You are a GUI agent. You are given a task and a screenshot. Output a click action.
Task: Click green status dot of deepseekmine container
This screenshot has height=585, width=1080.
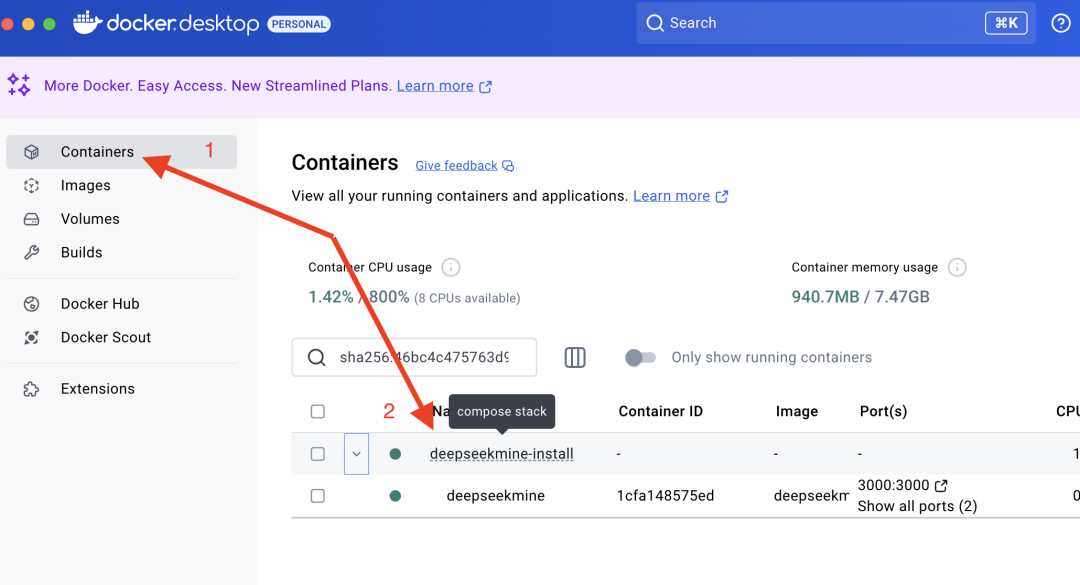coord(395,496)
